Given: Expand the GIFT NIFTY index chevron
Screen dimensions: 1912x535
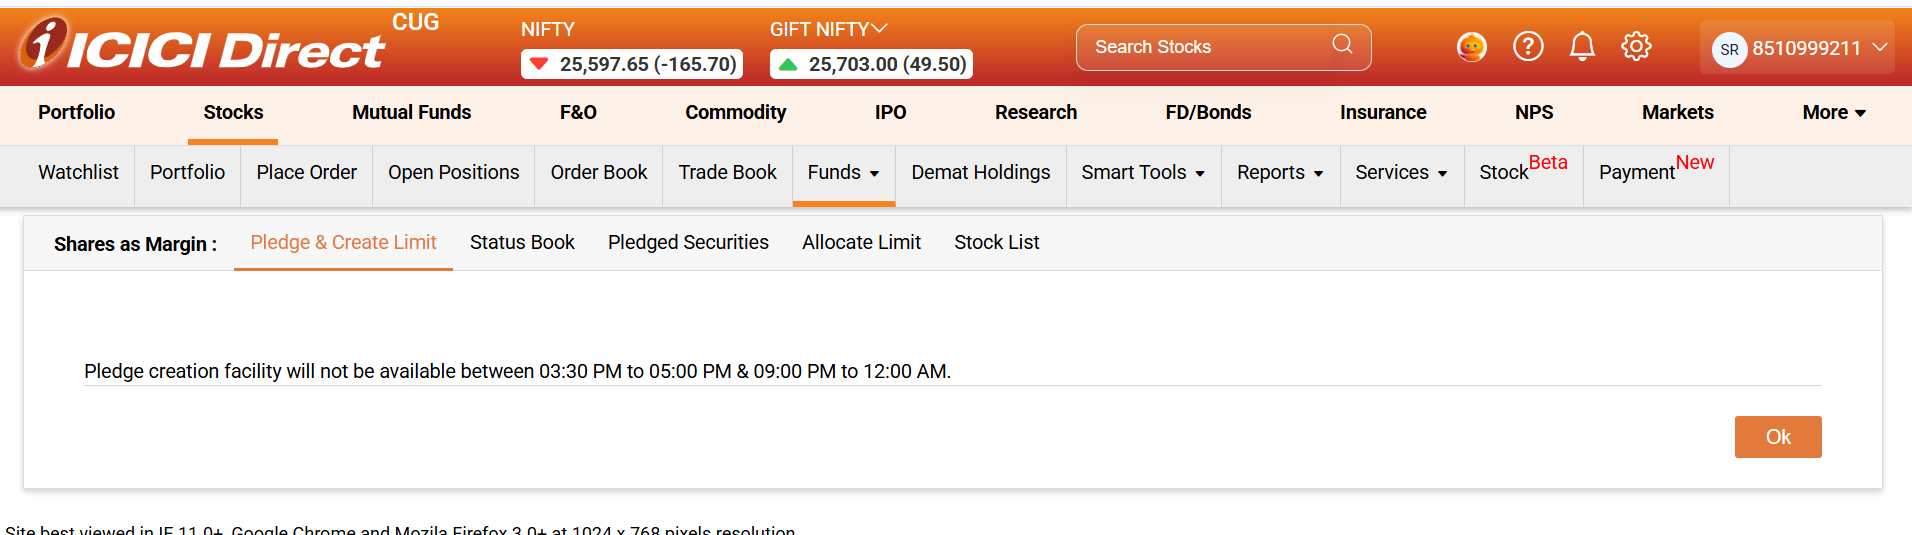Looking at the screenshot, I should (880, 29).
